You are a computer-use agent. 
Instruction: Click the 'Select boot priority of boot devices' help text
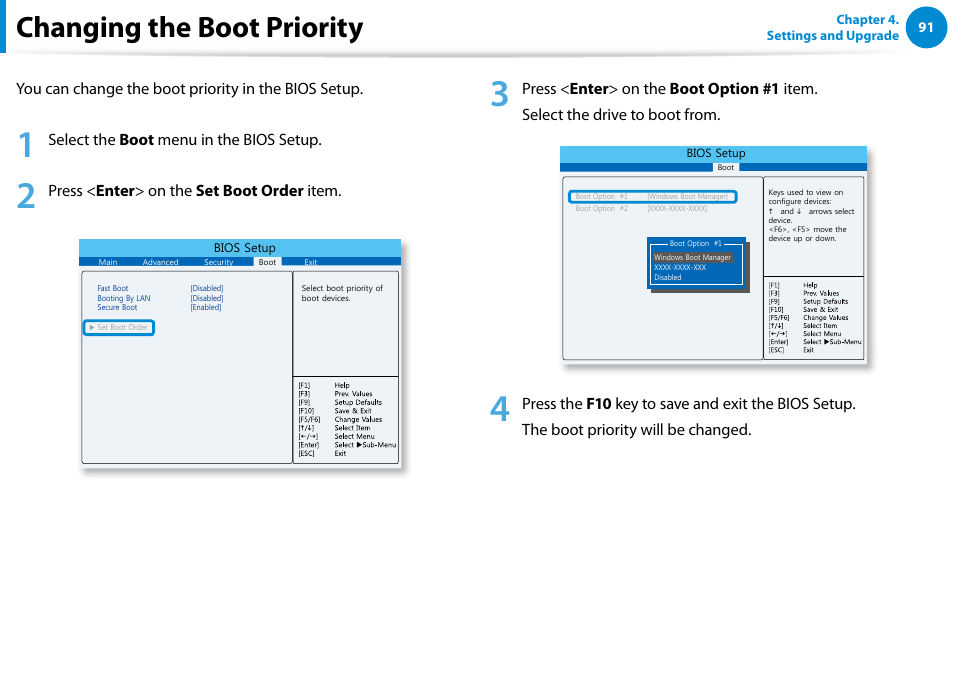[x=342, y=293]
